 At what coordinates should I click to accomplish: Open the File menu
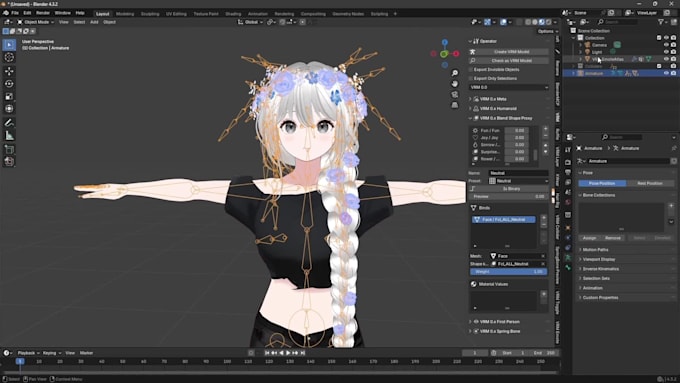15,13
